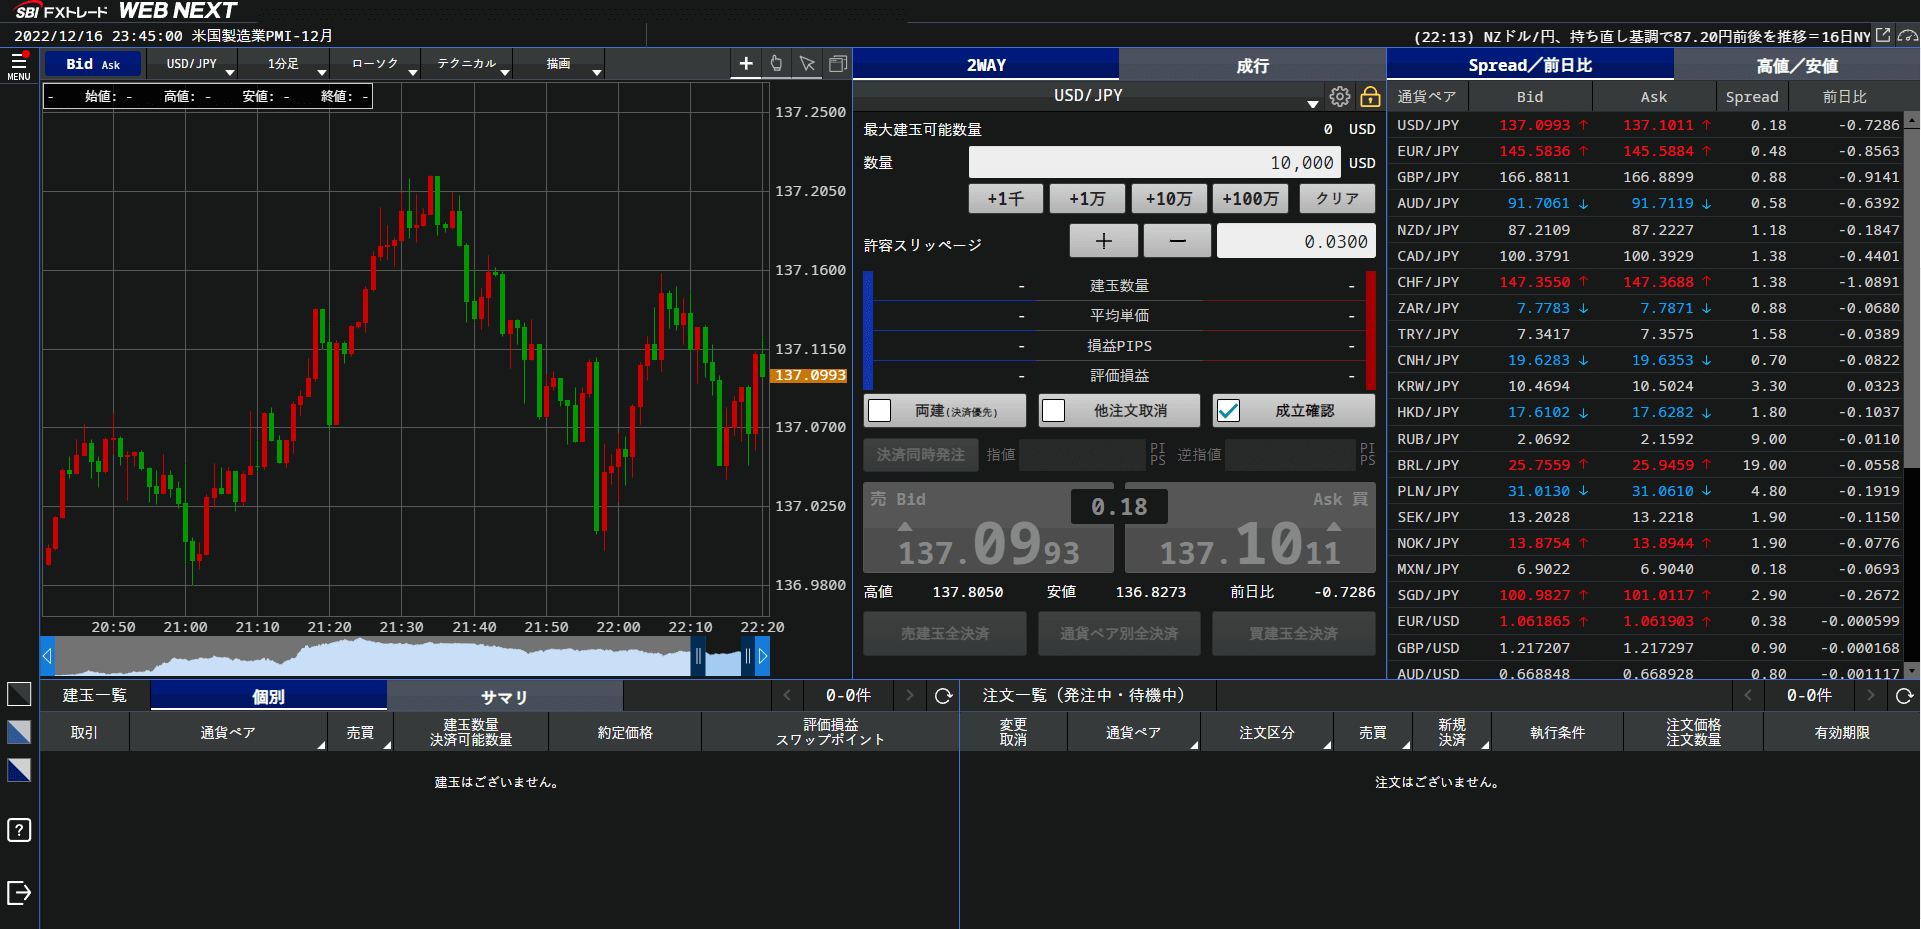Image resolution: width=1921 pixels, height=929 pixels.
Task: Select the arrow pointer tool on chart
Action: point(807,64)
